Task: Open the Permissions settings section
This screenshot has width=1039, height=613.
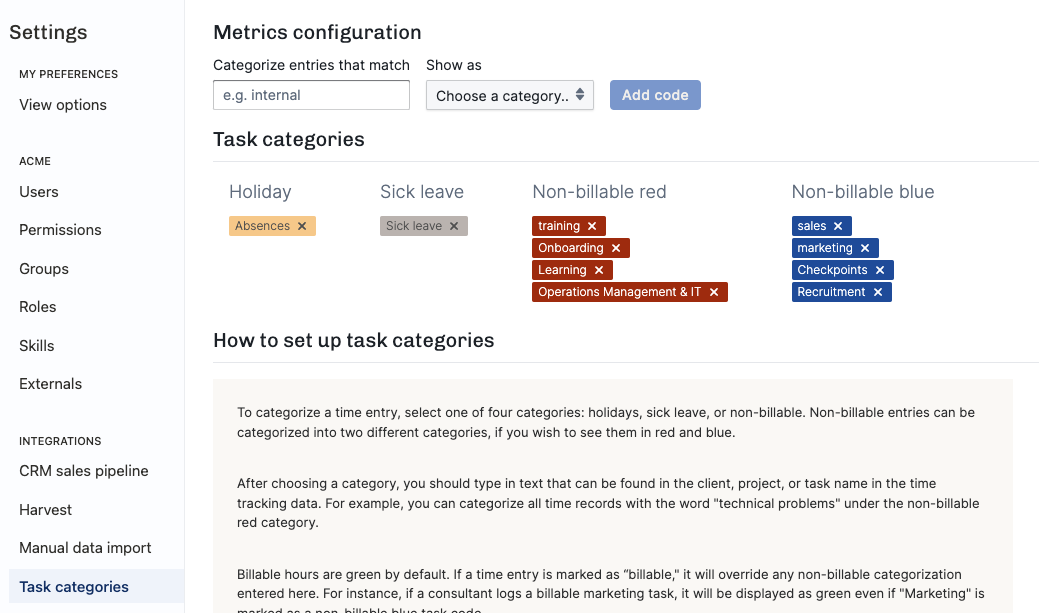Action: click(x=60, y=230)
